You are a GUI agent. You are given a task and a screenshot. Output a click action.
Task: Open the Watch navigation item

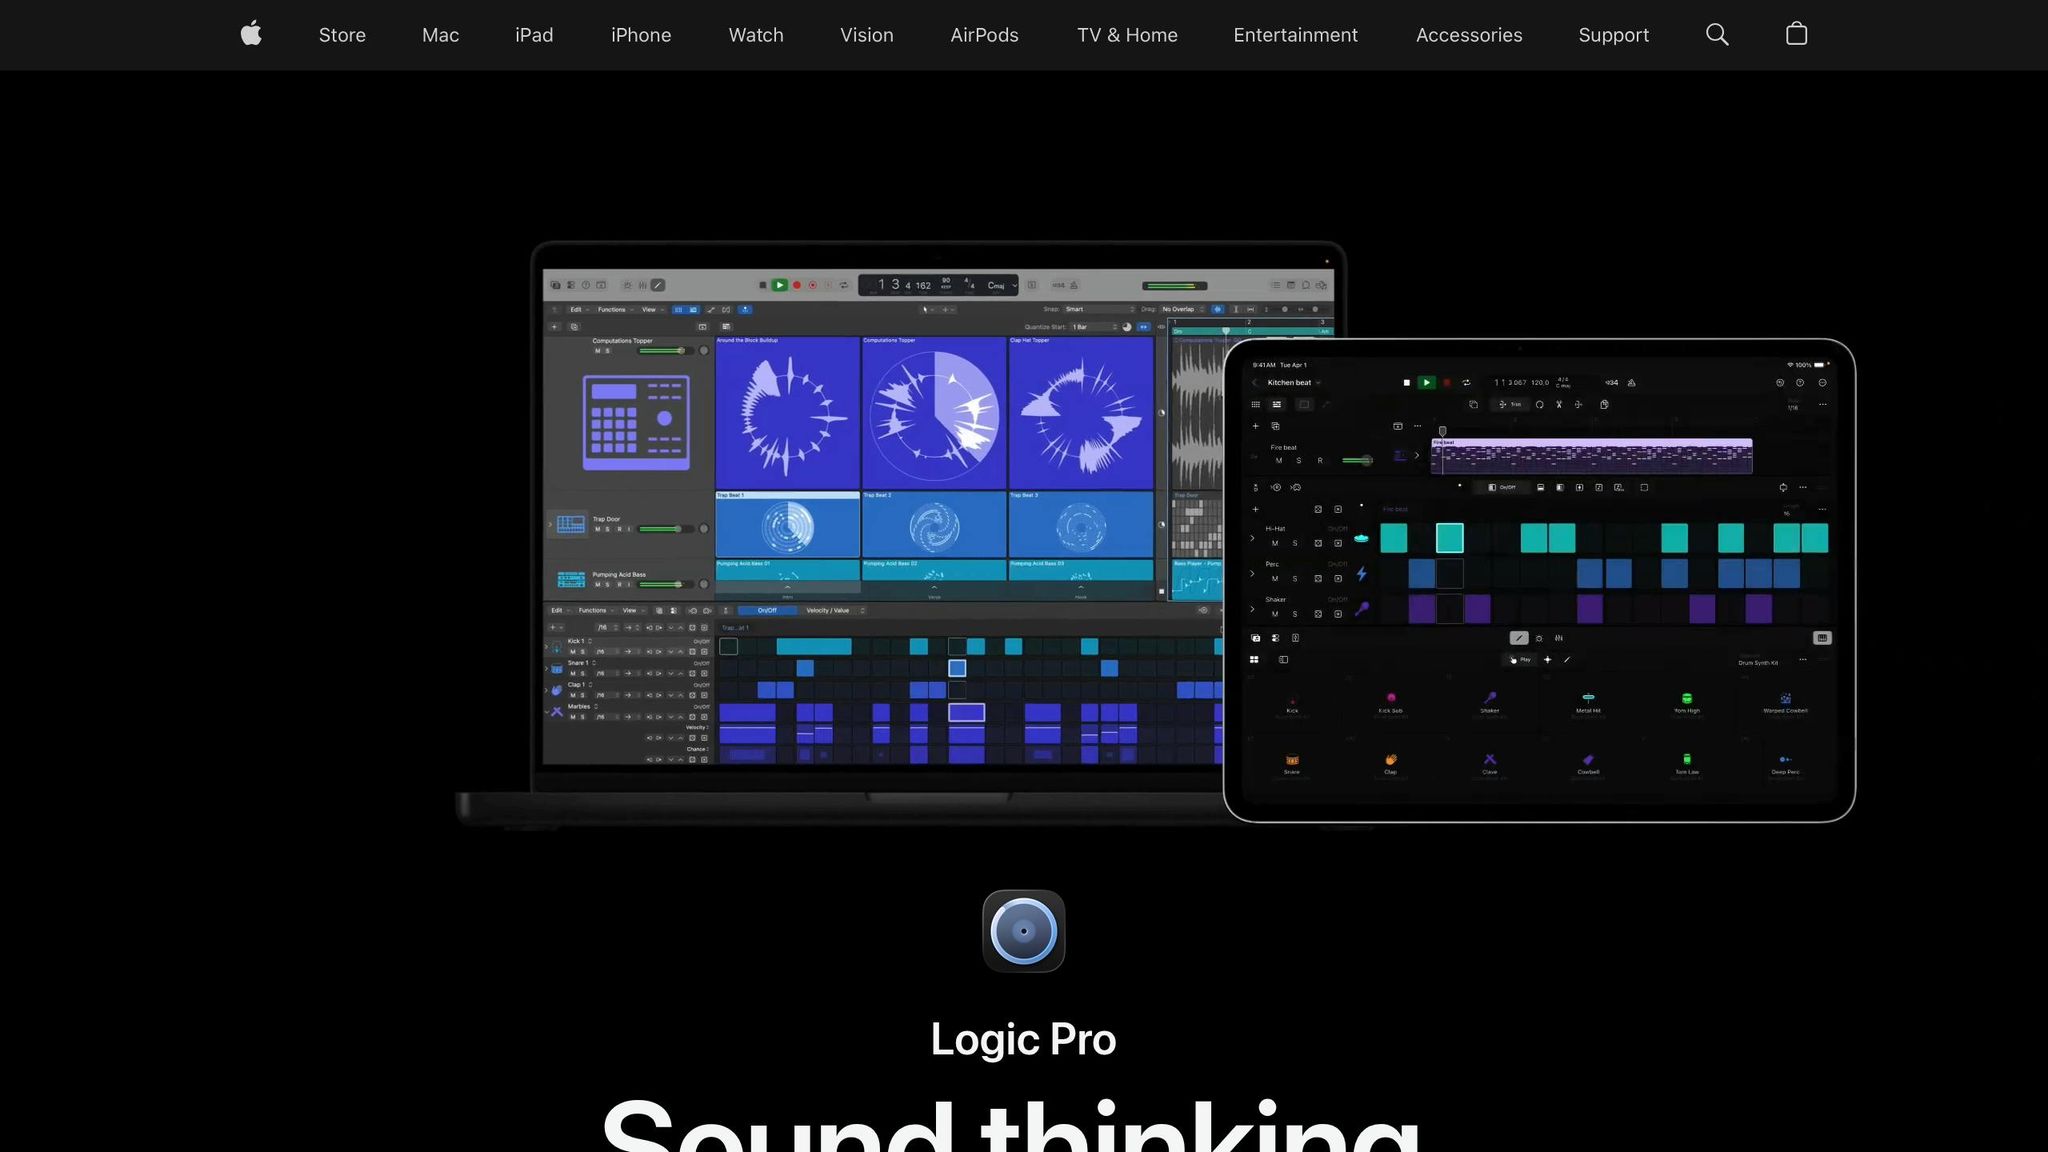tap(756, 35)
